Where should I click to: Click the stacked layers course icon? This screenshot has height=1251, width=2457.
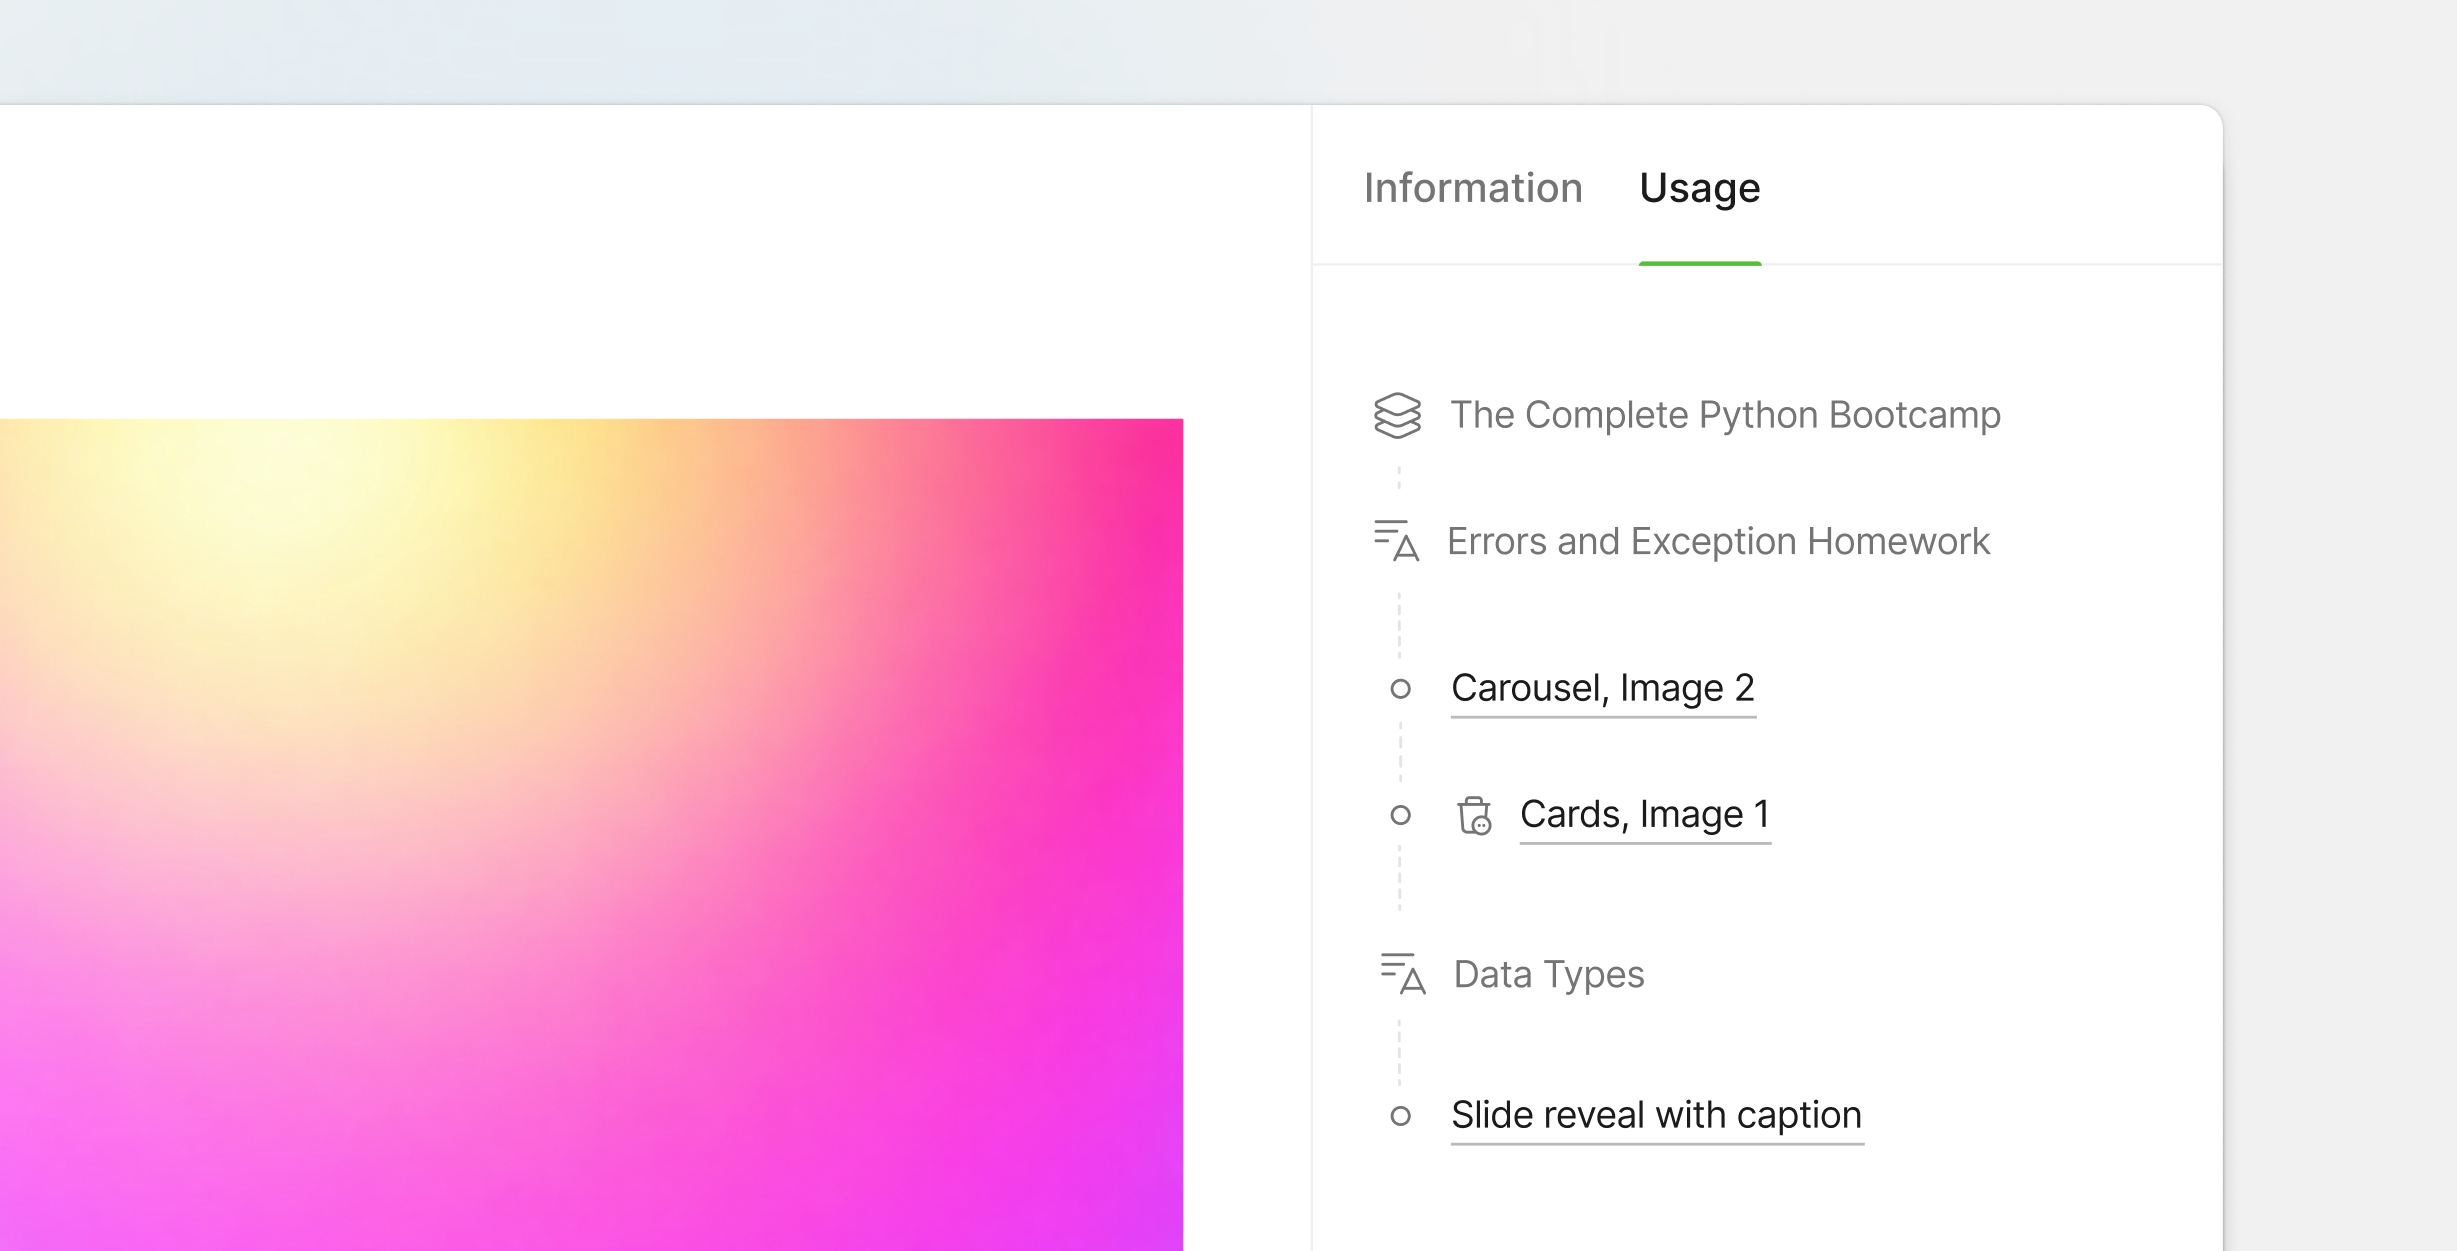click(1397, 415)
